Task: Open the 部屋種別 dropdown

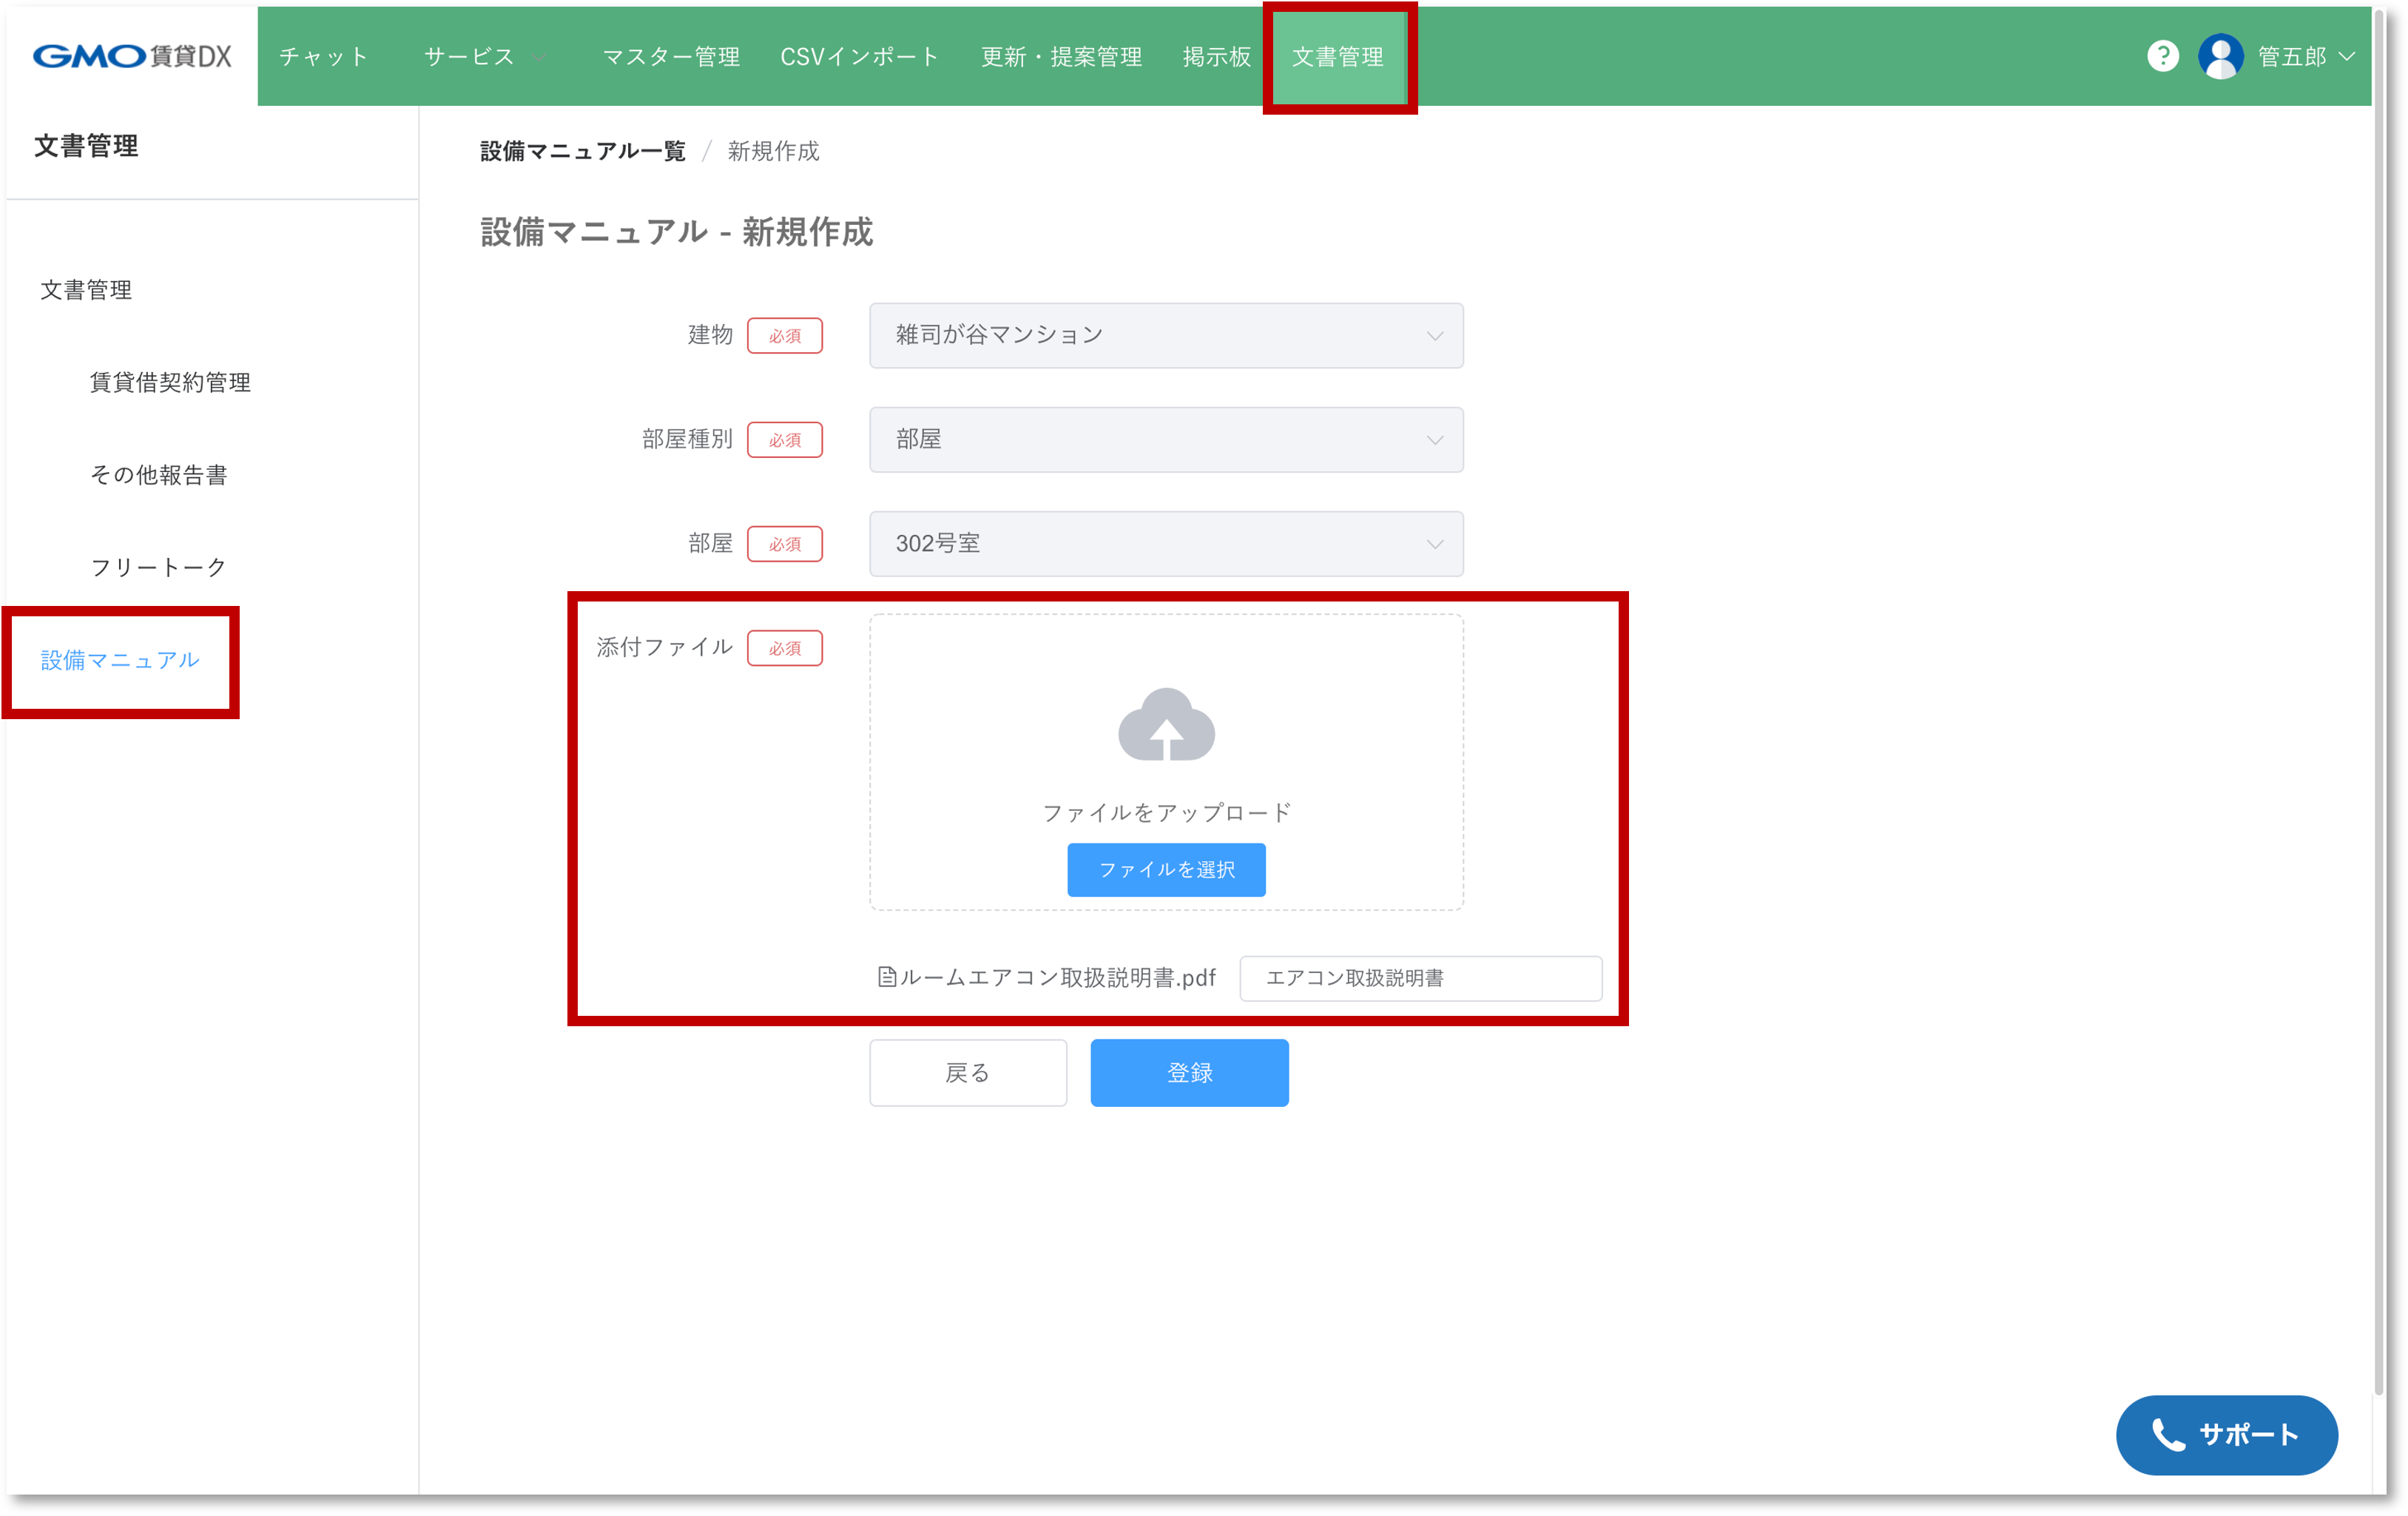Action: [1165, 439]
